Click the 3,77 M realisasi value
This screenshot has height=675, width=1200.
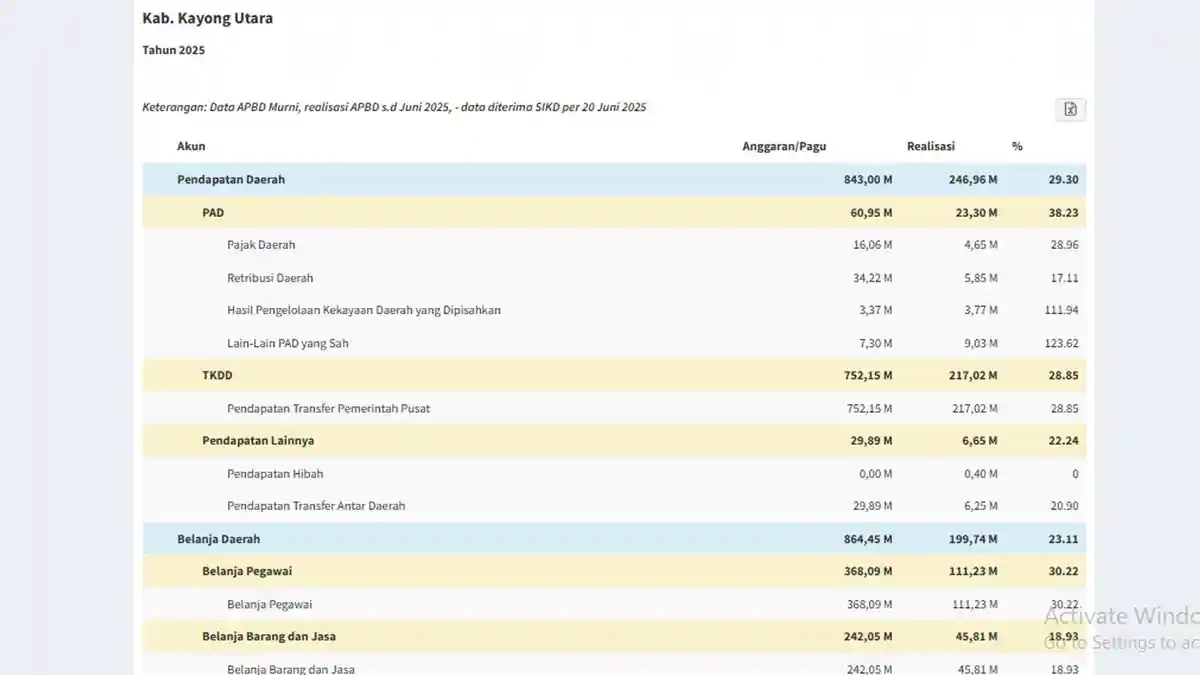[x=980, y=310]
